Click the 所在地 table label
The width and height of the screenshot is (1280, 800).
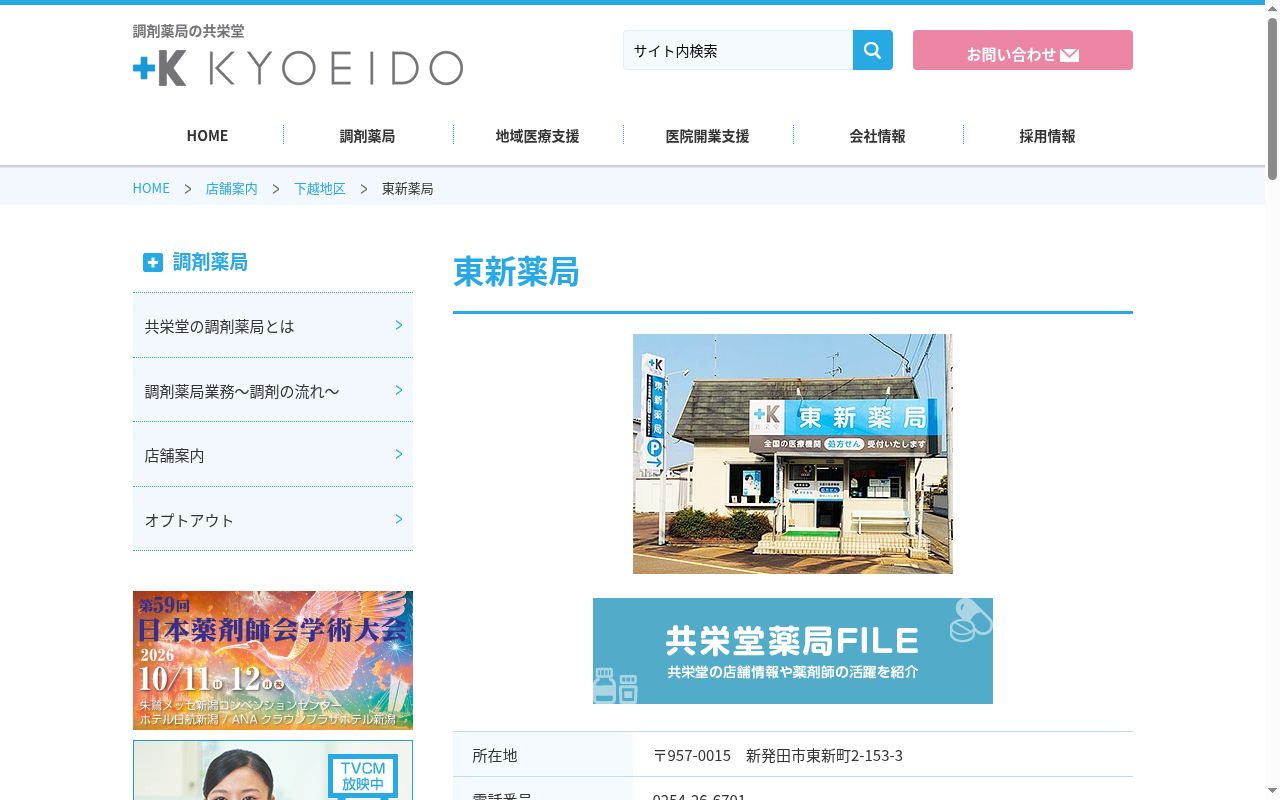coord(495,755)
